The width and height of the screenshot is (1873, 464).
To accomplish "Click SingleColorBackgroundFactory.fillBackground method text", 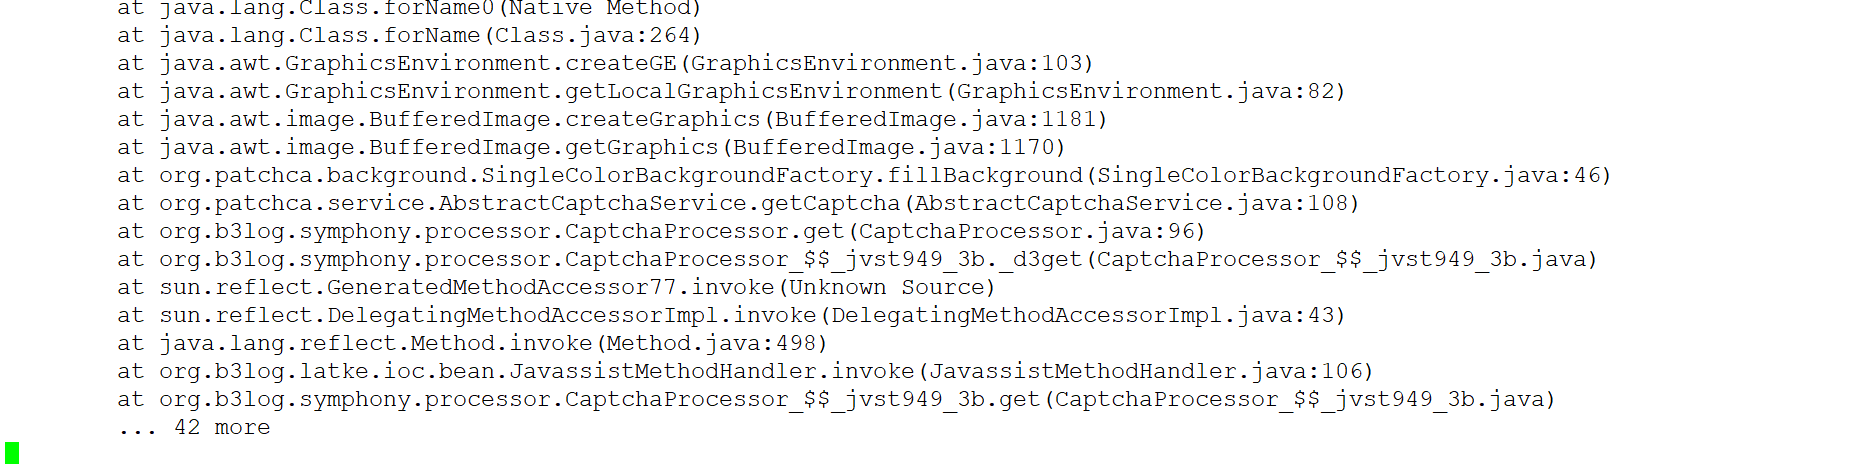I will click(x=782, y=175).
